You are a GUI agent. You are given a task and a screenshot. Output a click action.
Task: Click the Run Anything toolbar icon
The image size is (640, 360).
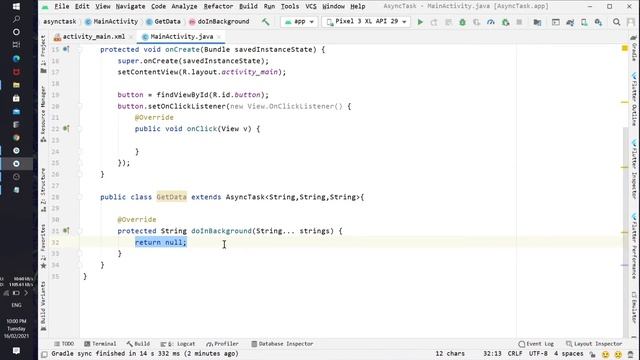[556, 22]
